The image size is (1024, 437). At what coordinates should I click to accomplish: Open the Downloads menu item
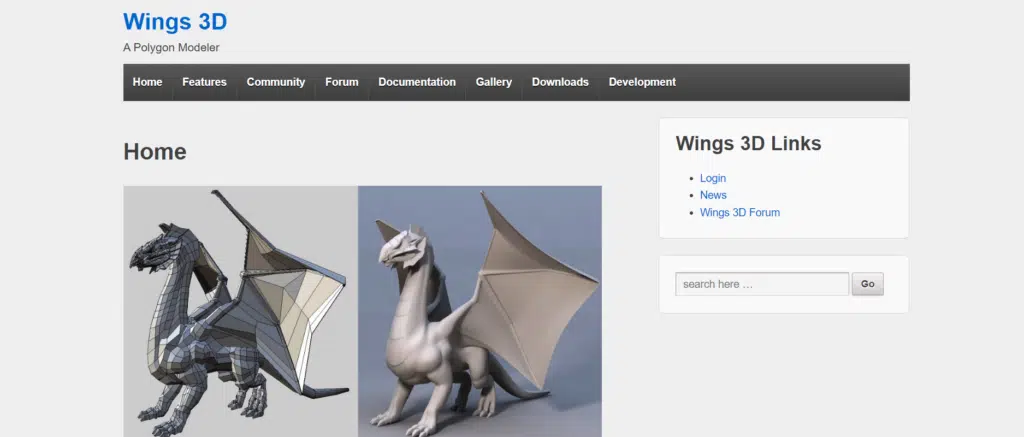click(560, 82)
